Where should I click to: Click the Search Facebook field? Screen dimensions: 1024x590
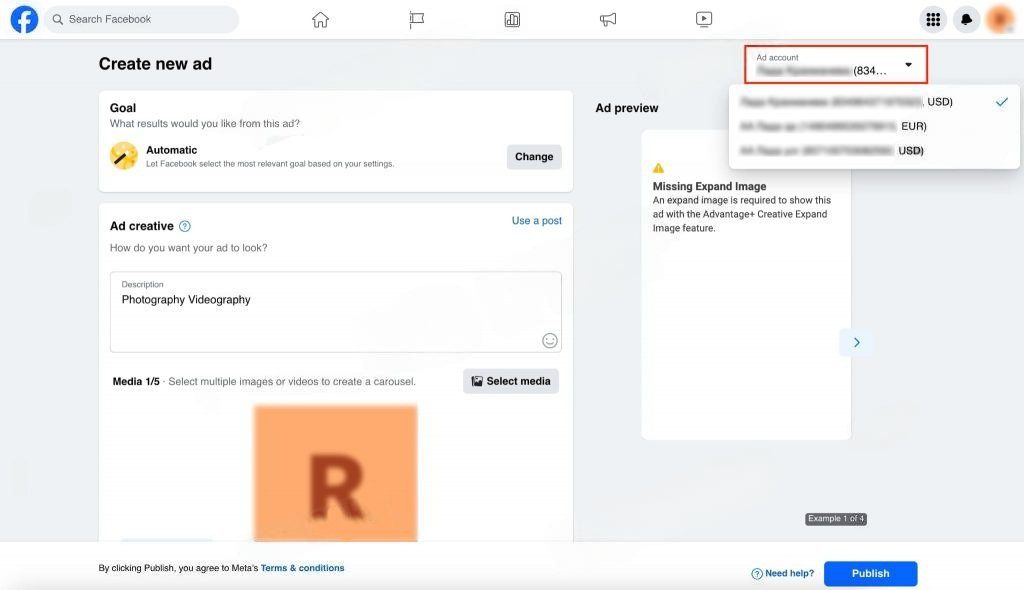coord(142,20)
